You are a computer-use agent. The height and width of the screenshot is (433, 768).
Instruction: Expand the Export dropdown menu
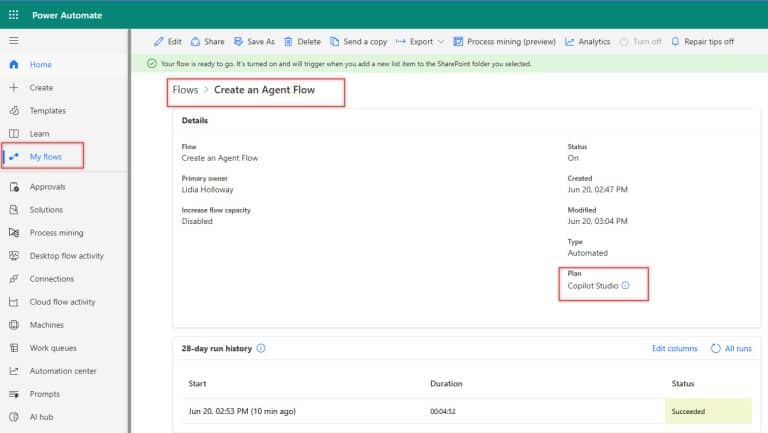[420, 42]
